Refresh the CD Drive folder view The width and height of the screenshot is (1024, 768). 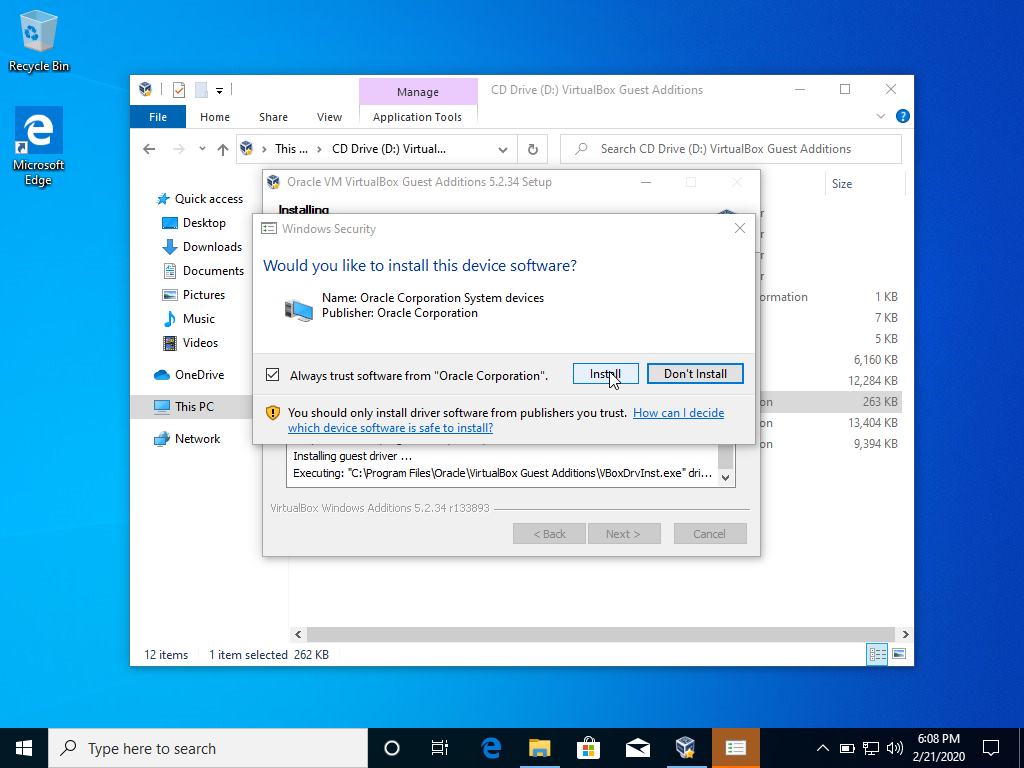(533, 150)
